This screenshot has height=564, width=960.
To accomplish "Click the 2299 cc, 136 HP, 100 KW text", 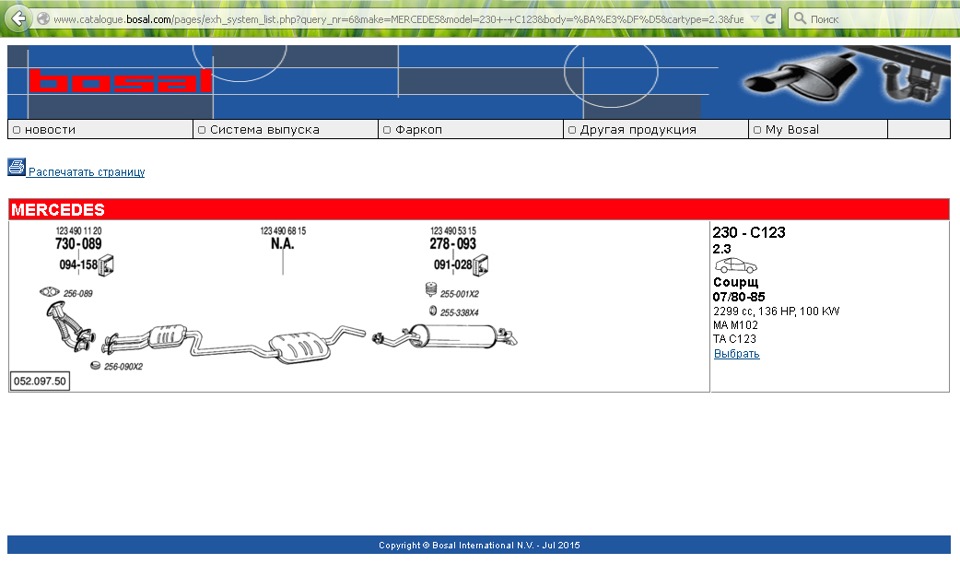I will tap(776, 311).
